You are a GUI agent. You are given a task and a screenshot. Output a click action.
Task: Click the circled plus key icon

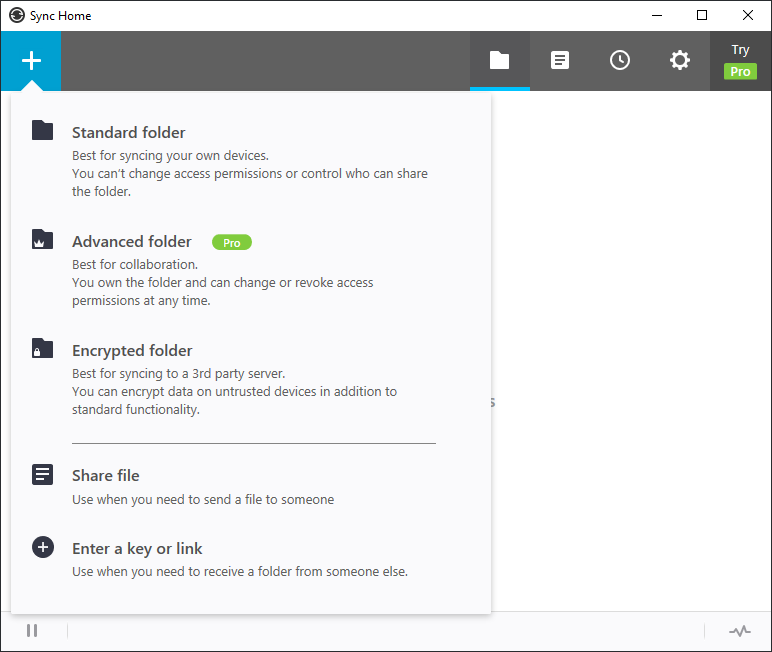[x=42, y=547]
